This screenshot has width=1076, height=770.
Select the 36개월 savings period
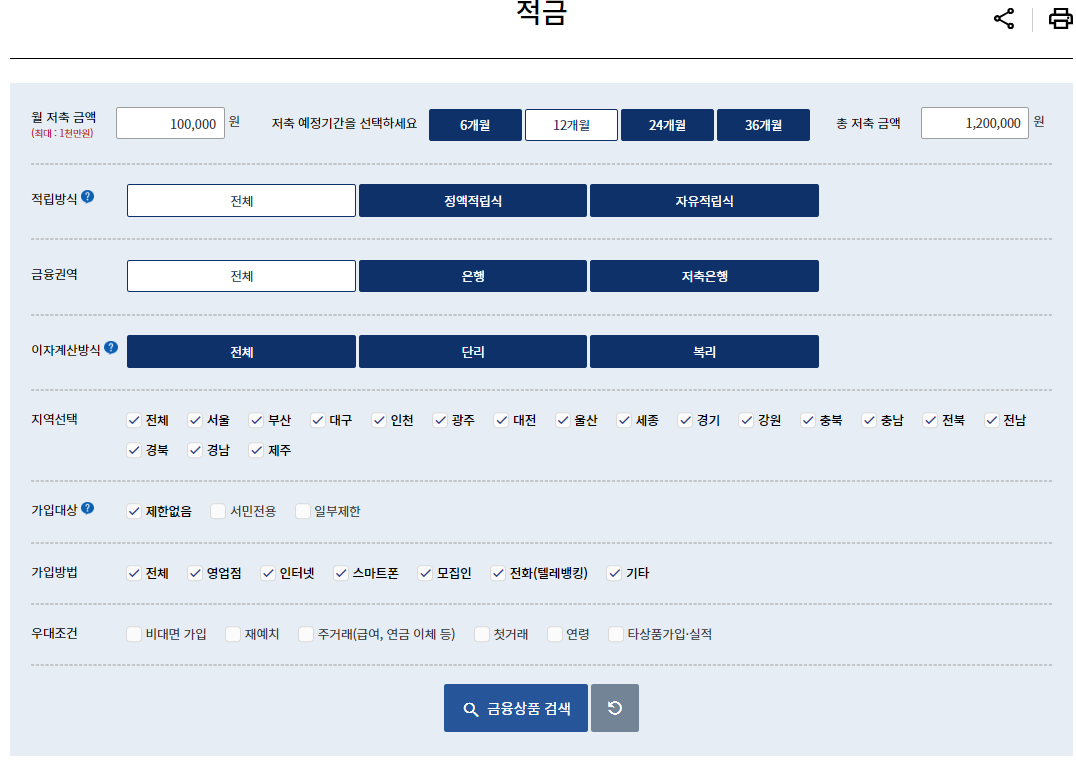[x=763, y=124]
